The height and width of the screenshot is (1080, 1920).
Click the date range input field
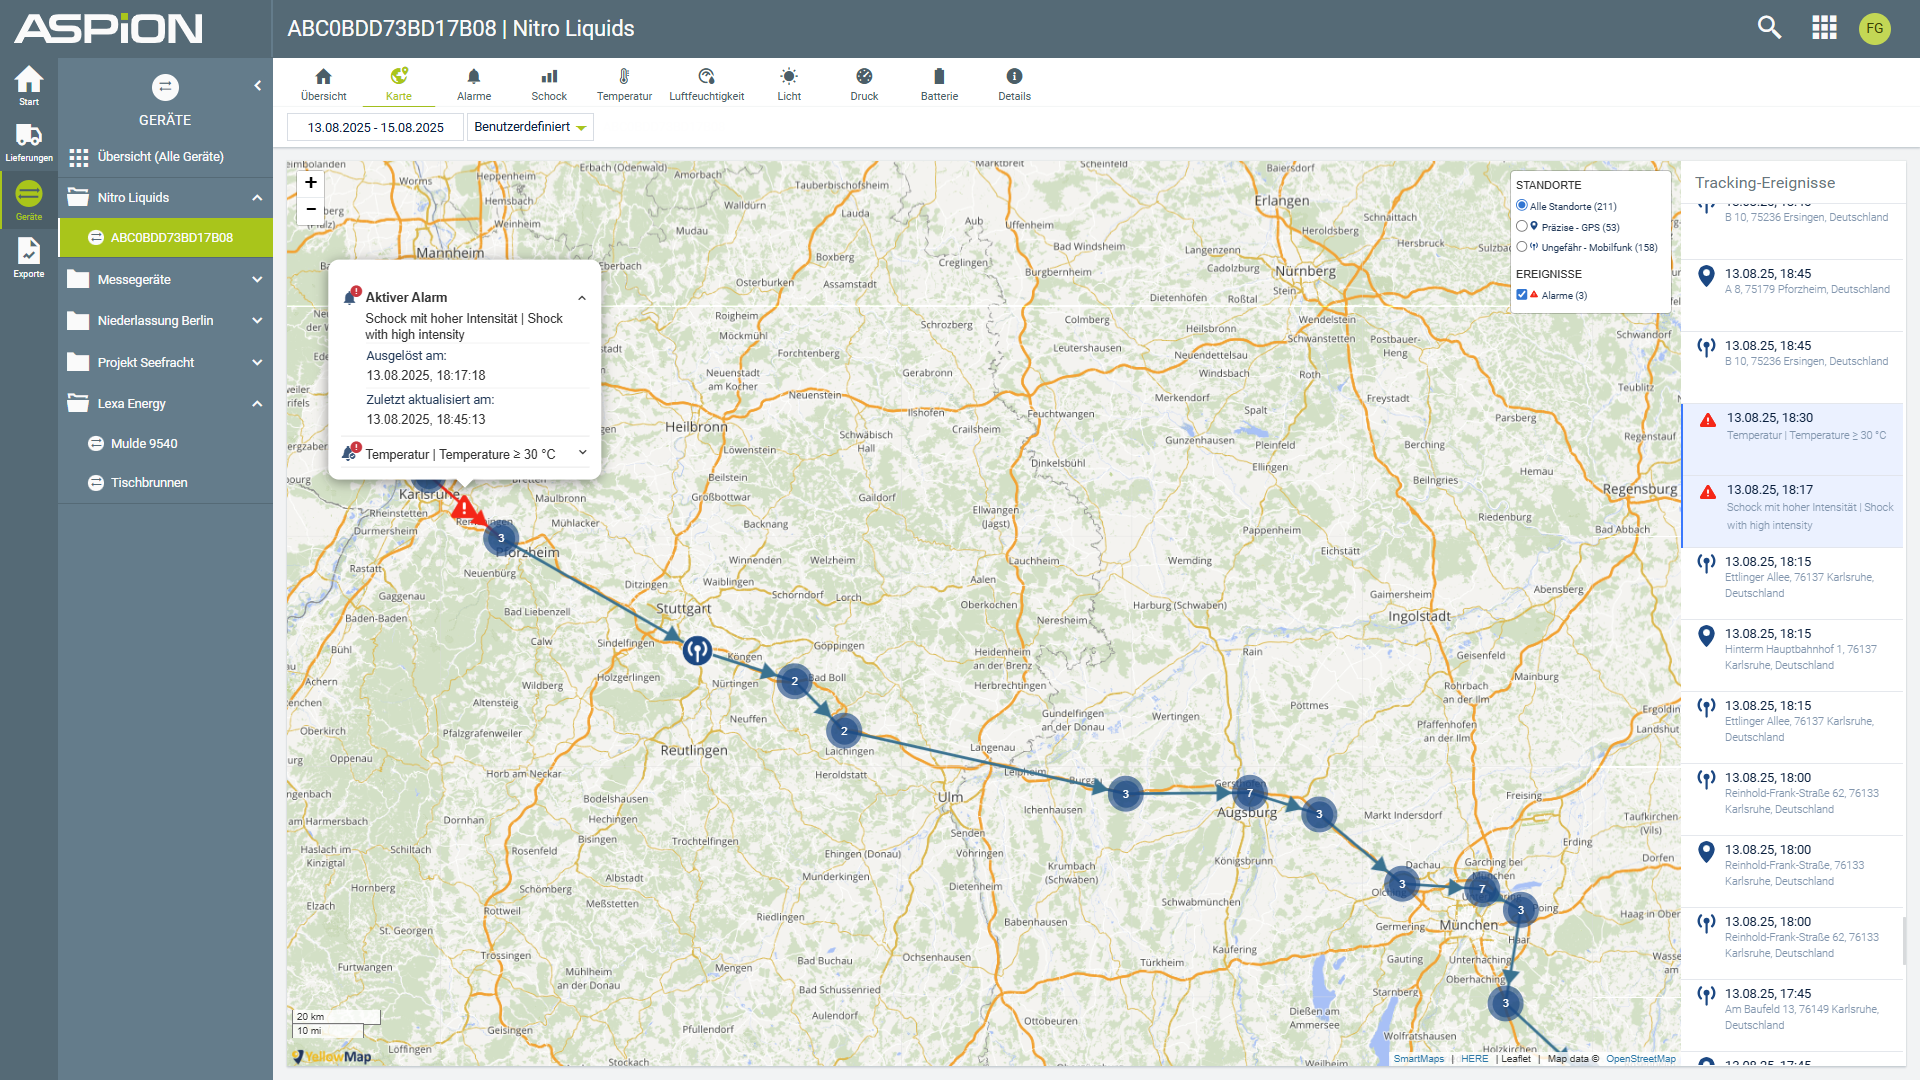click(x=375, y=127)
